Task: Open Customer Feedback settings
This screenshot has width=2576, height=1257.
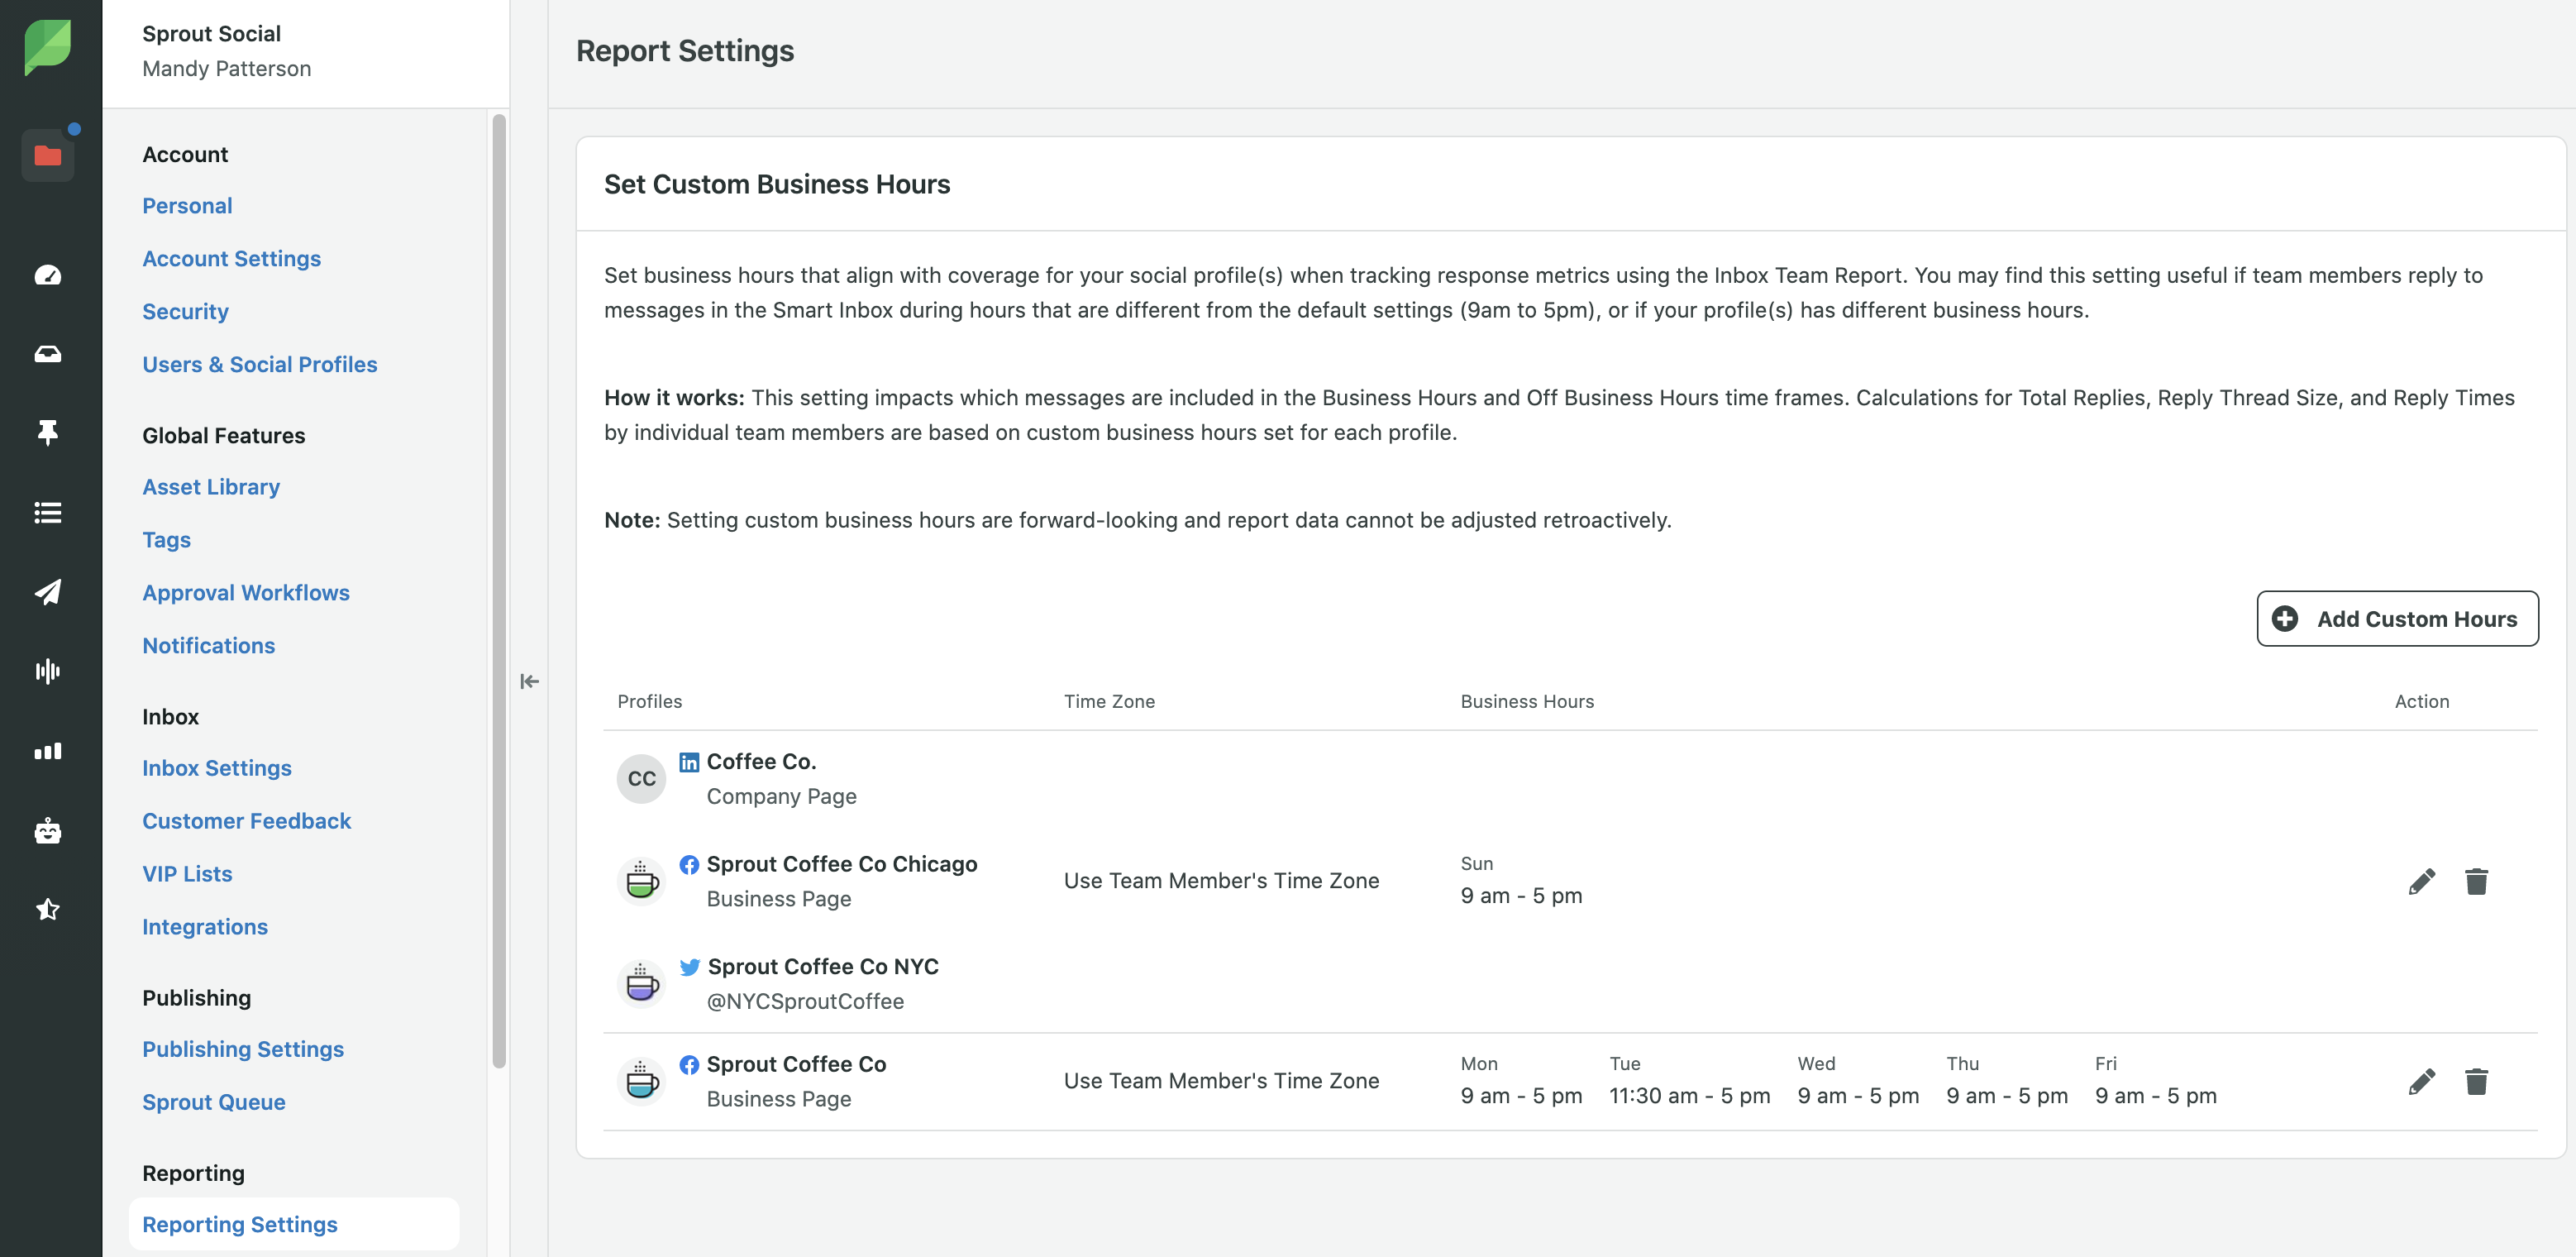Action: coord(246,821)
